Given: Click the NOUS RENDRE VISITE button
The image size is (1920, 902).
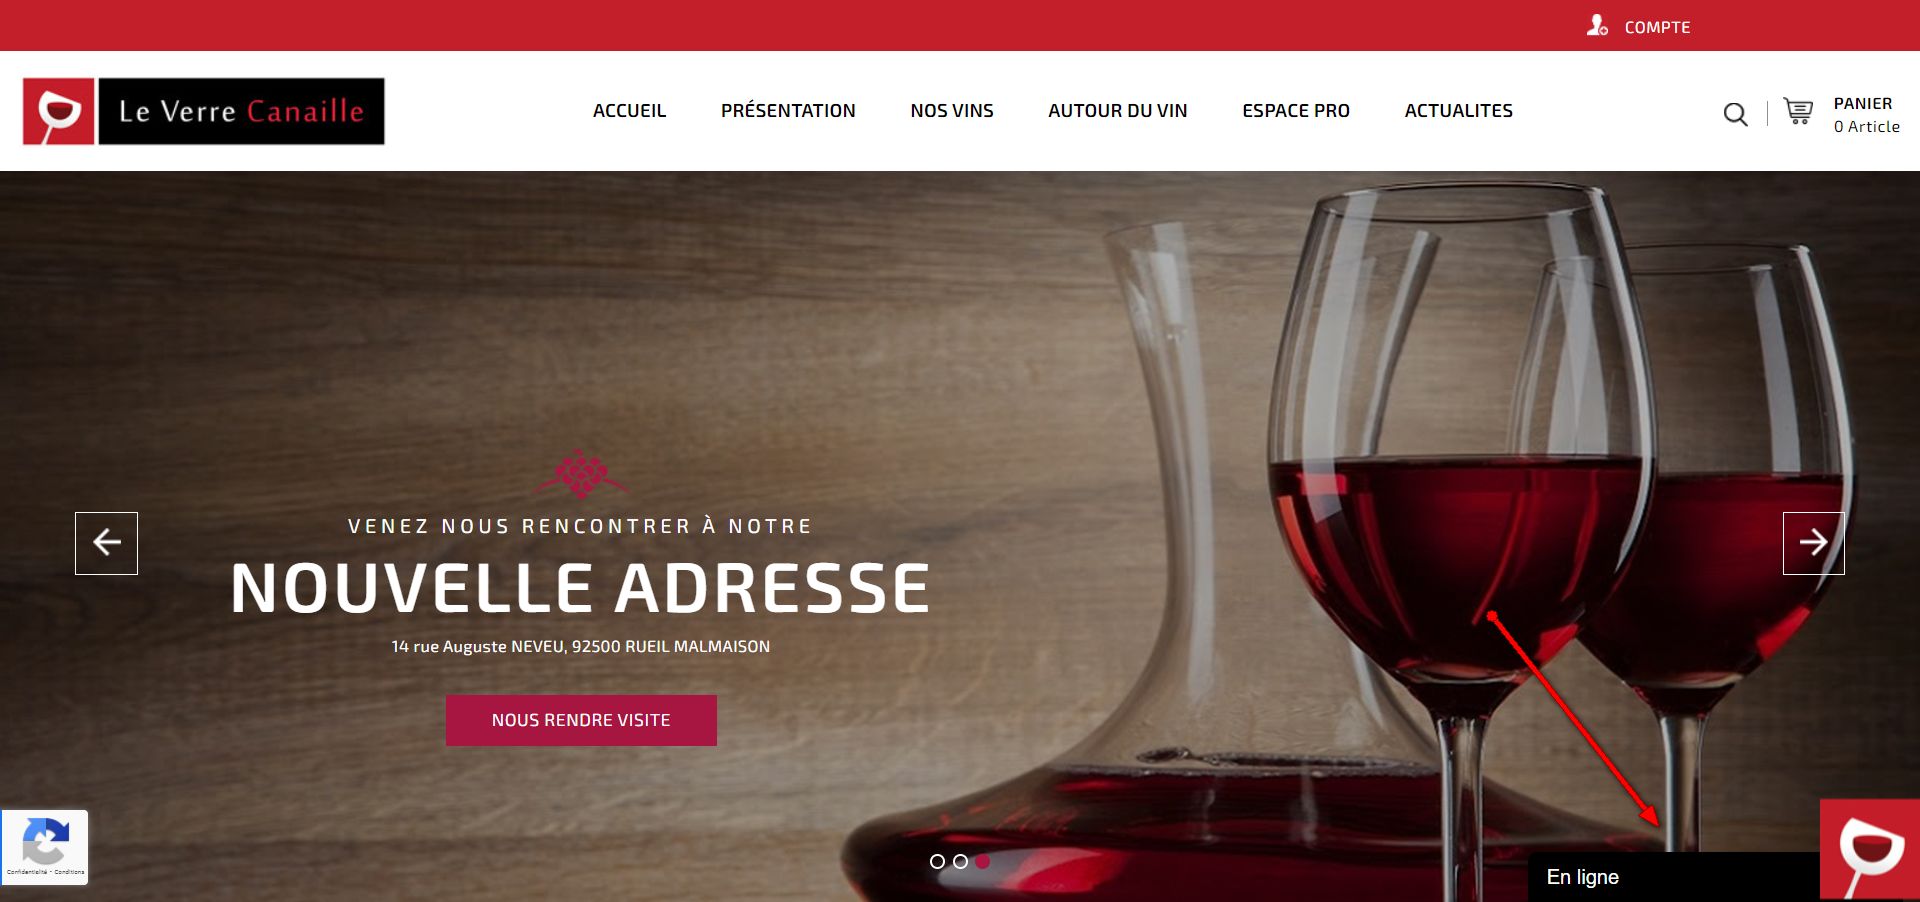Looking at the screenshot, I should tap(581, 720).
